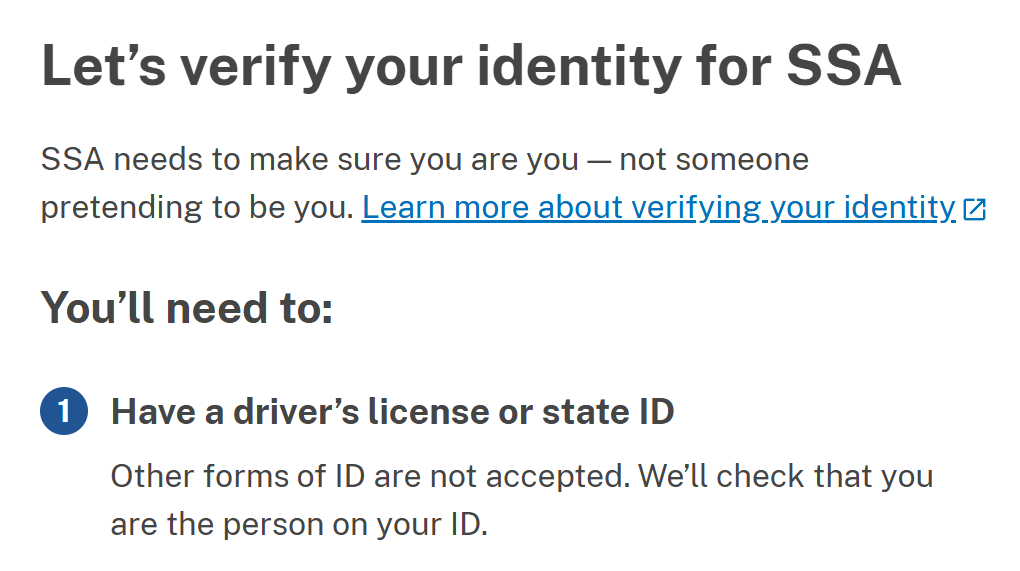Click the You'll need to: subheading
Viewport: 1020px width, 571px height.
tap(187, 308)
